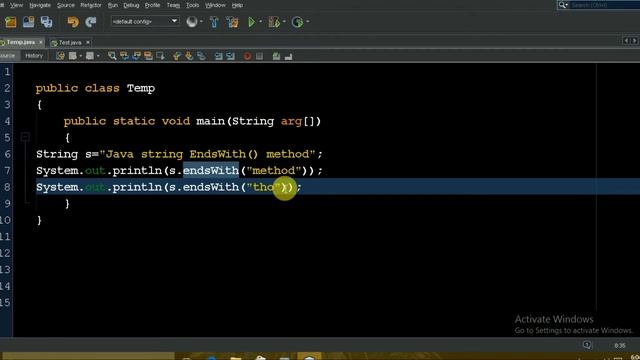Open the default config combo box
Image resolution: width=640 pixels, height=360 pixels.
145,21
